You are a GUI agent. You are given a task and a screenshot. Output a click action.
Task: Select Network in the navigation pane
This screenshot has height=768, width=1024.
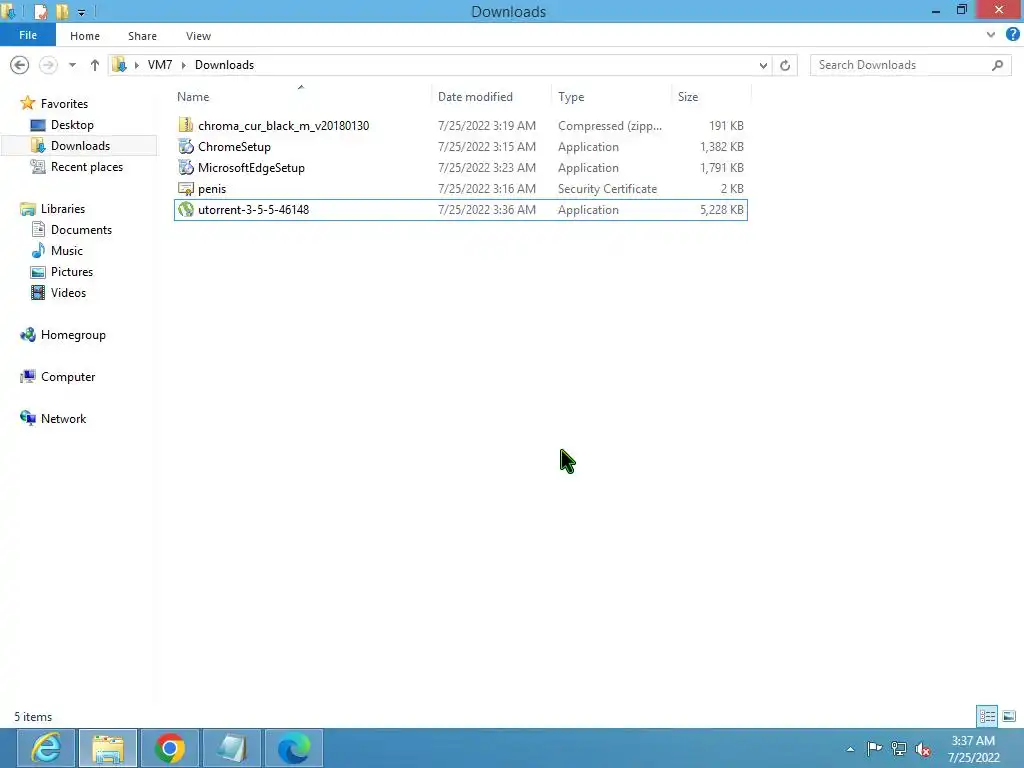[x=63, y=419]
